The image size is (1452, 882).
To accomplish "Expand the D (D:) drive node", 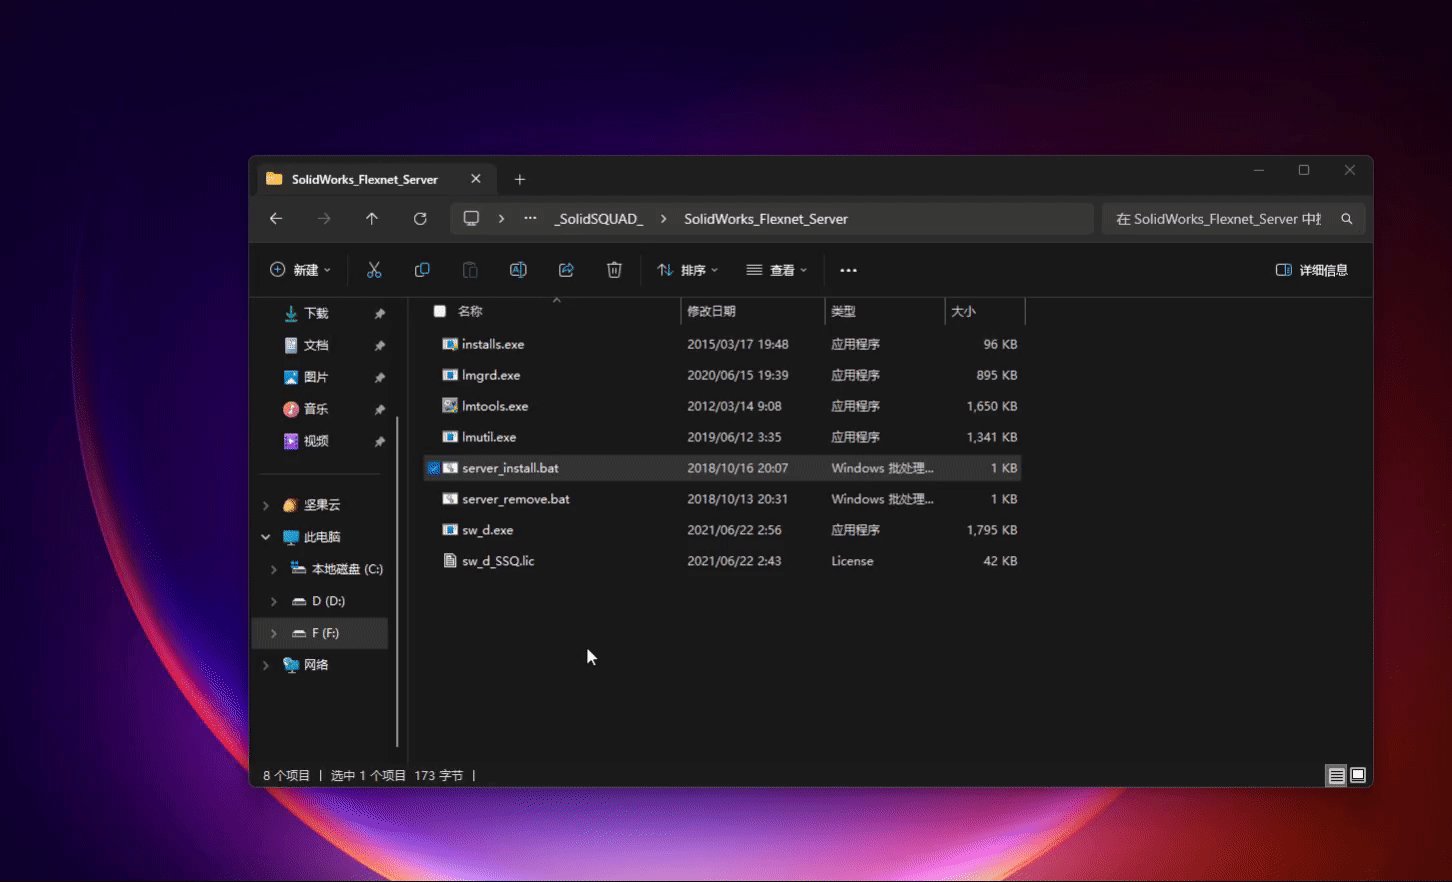I will tap(274, 601).
